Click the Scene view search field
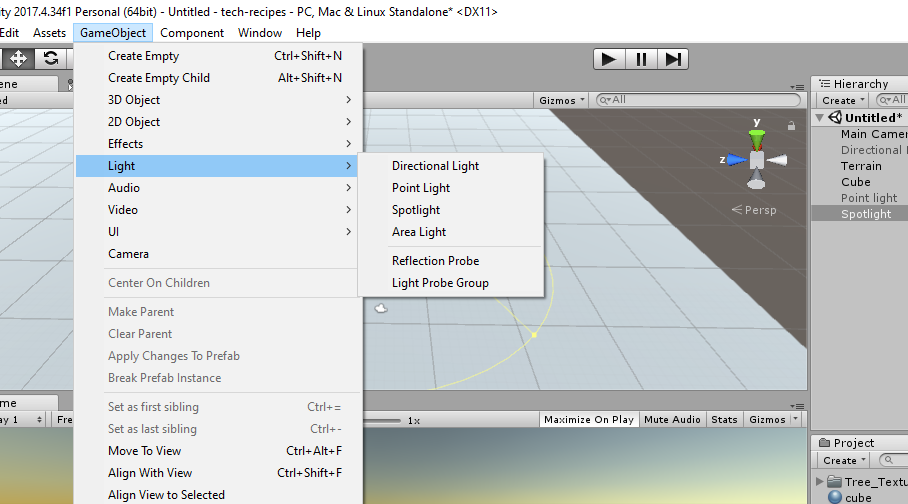This screenshot has width=908, height=504. [x=698, y=100]
